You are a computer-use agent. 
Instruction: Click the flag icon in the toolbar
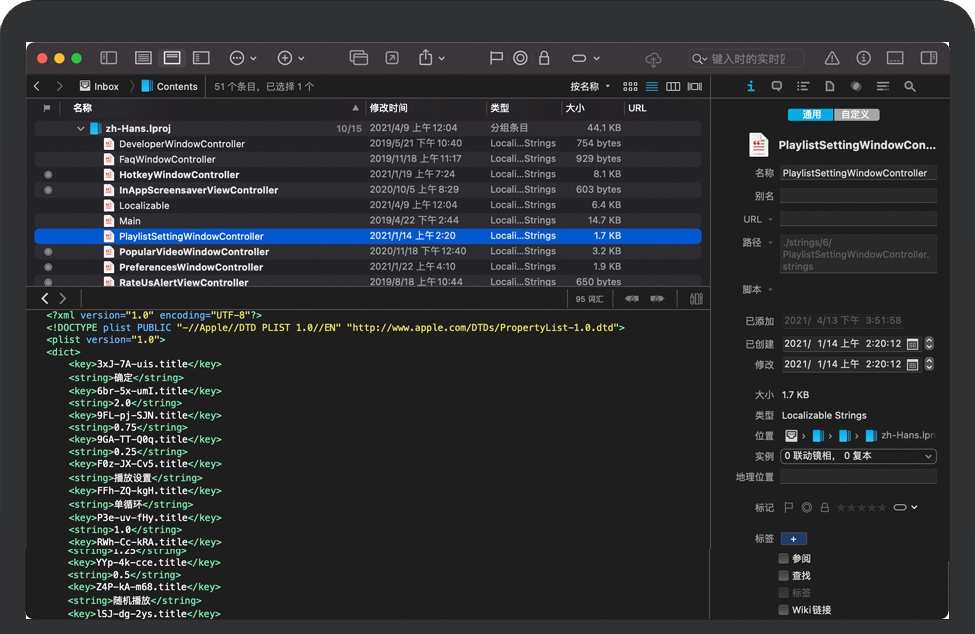pyautogui.click(x=496, y=59)
